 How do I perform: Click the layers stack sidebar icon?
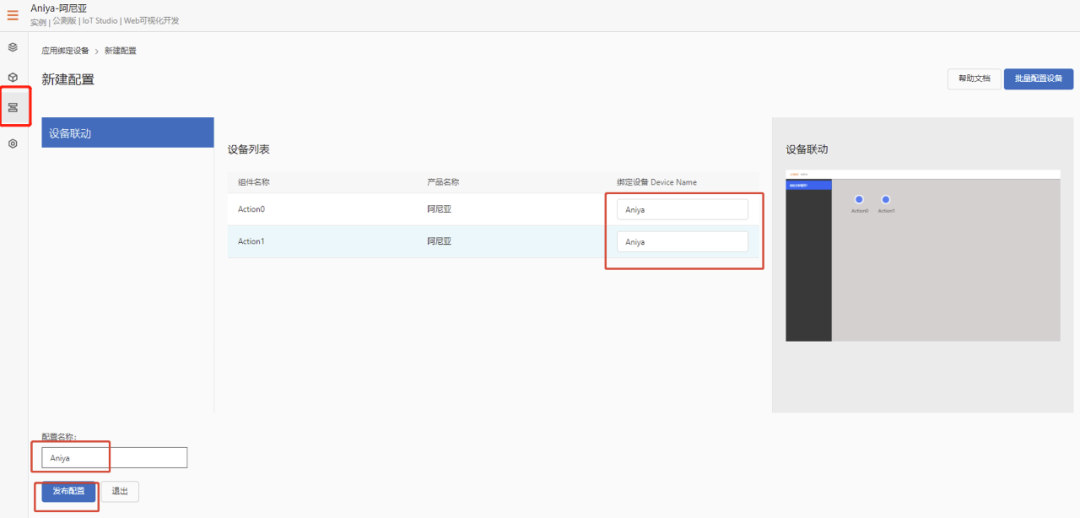point(12,48)
